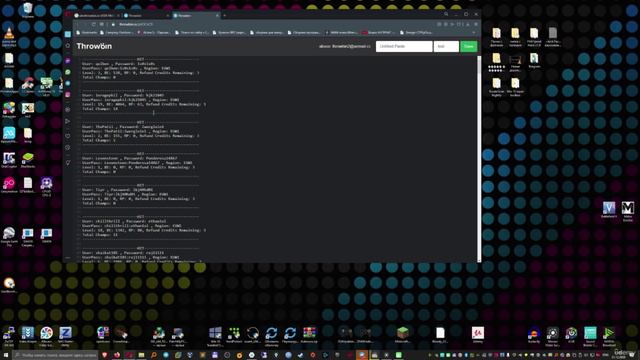Select the purple V desktop icon
The width and height of the screenshot is (640, 360).
click(x=609, y=209)
